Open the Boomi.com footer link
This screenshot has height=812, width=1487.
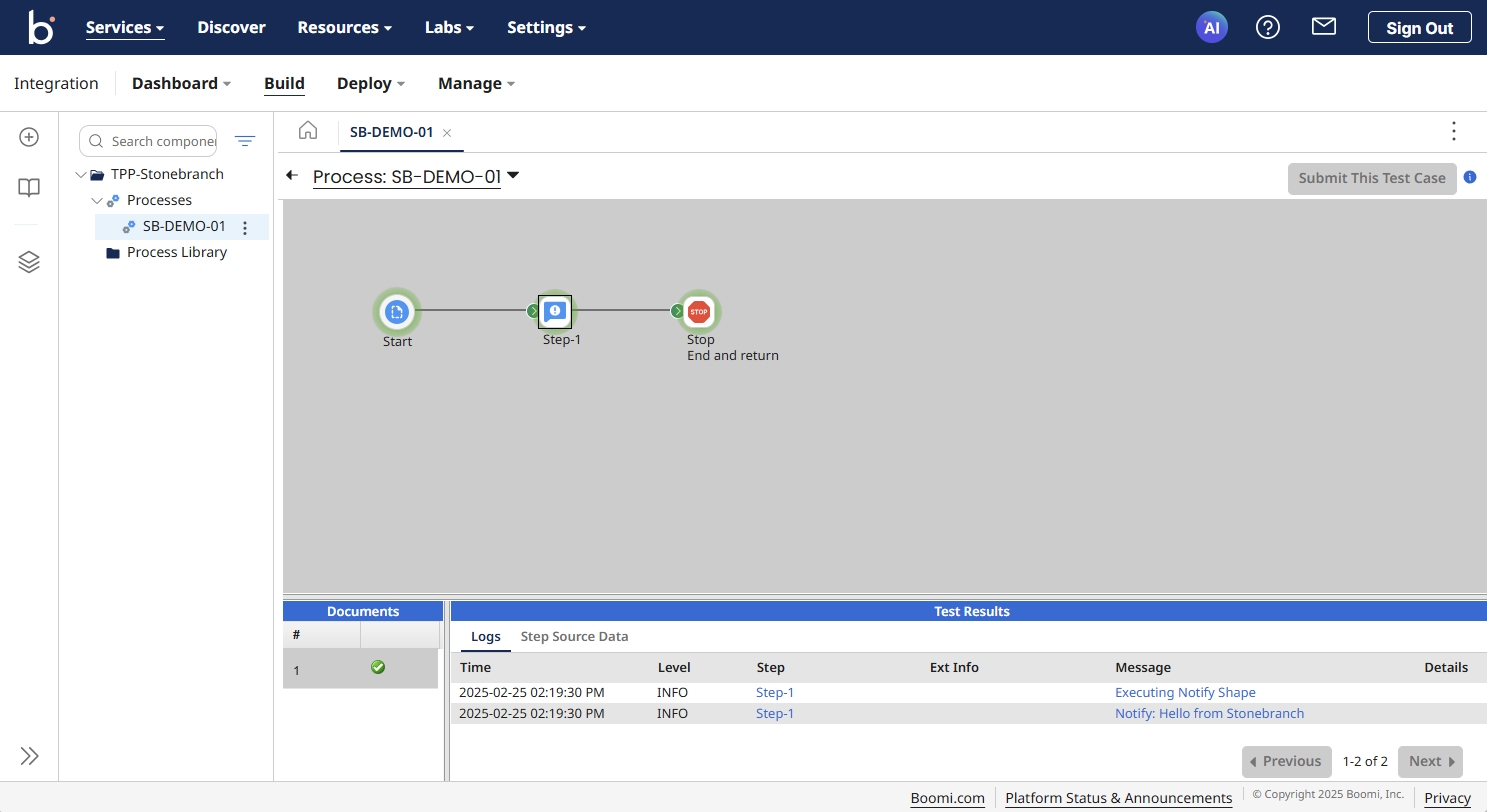pyautogui.click(x=947, y=798)
